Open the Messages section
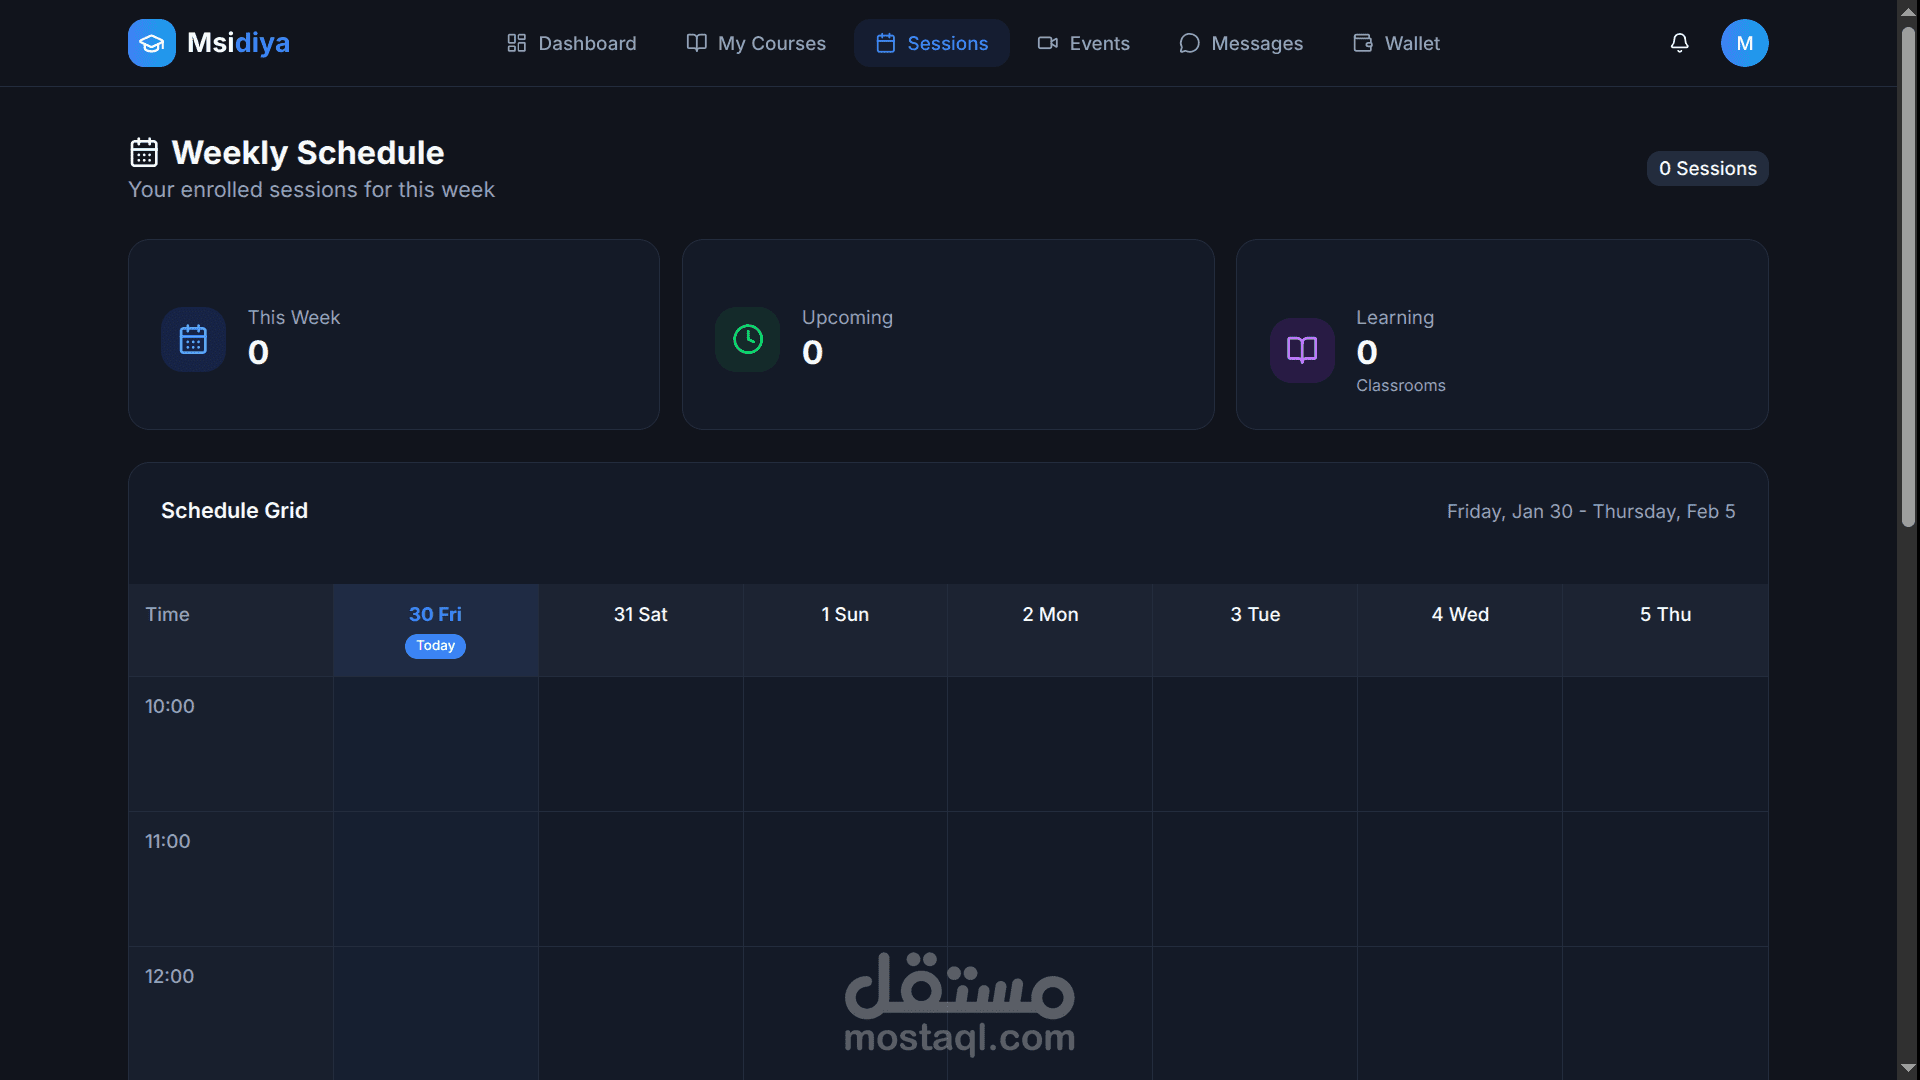The width and height of the screenshot is (1920, 1080). 1240,43
